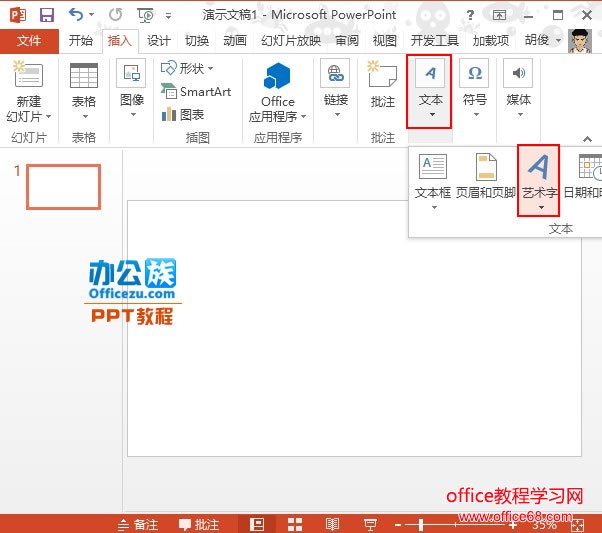The image size is (602, 533).
Task: Click the zoom slider handle
Action: click(421, 525)
